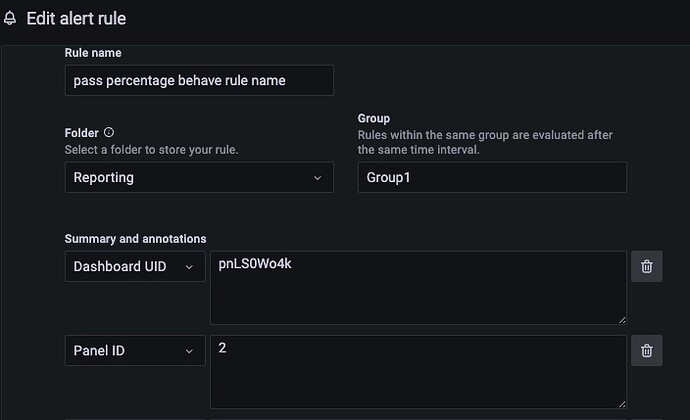The width and height of the screenshot is (690, 420).
Task: Click the Group1 group input field
Action: pos(492,177)
